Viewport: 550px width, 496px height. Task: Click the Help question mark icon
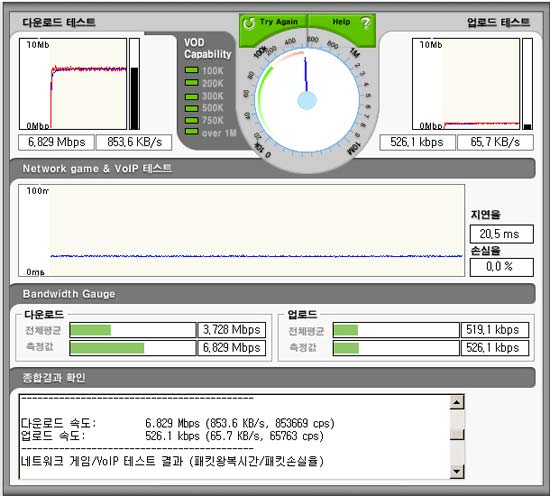[x=365, y=23]
